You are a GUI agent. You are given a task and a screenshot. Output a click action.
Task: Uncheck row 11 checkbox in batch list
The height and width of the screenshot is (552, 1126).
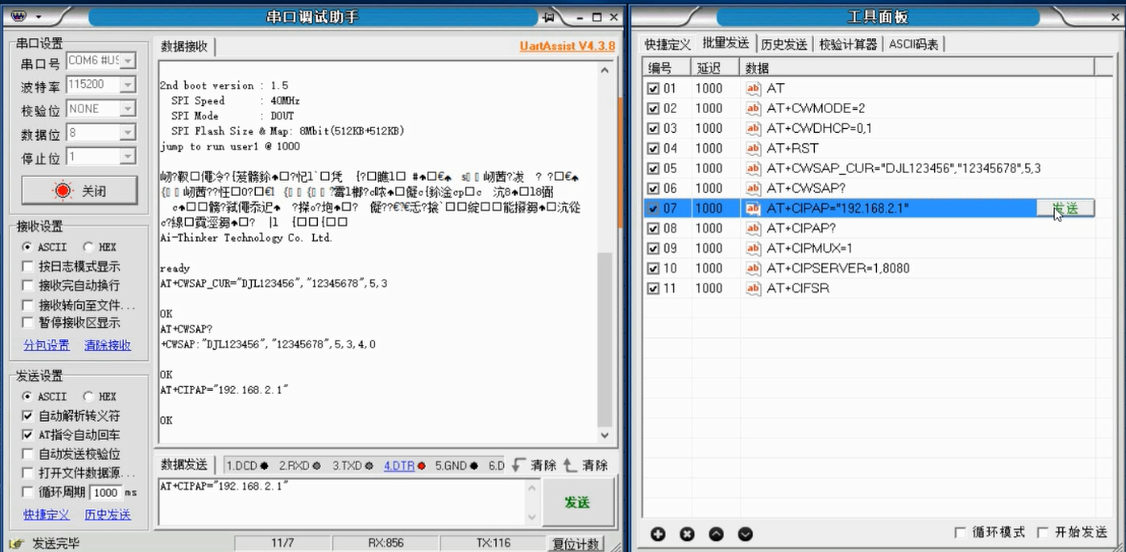[x=653, y=289]
